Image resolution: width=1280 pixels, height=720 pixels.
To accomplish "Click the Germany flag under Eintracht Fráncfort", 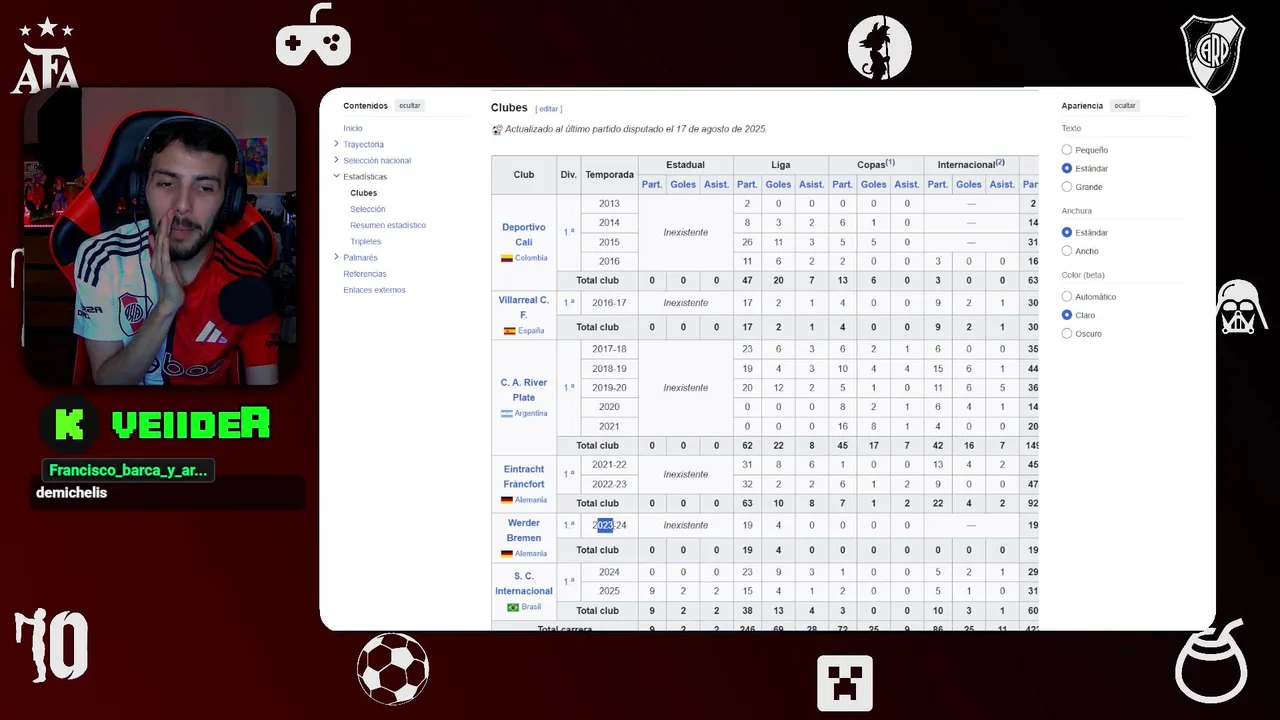I will 507,500.
